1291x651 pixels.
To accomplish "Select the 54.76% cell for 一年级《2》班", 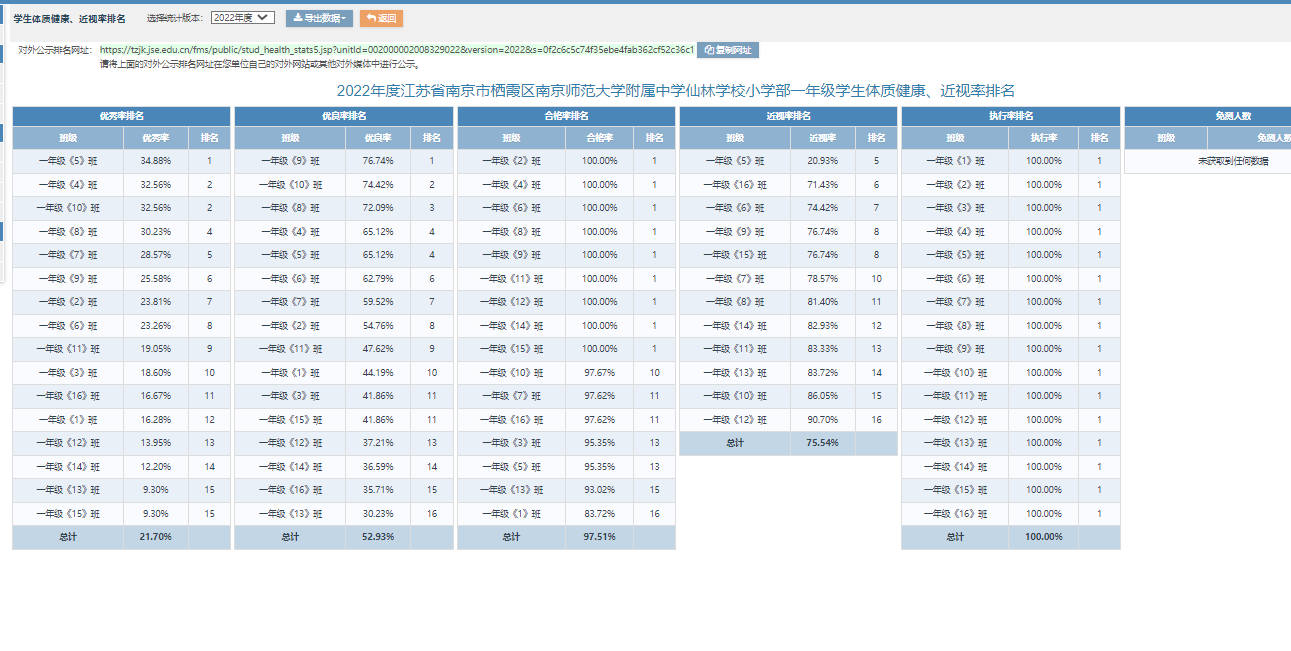I will (x=378, y=326).
